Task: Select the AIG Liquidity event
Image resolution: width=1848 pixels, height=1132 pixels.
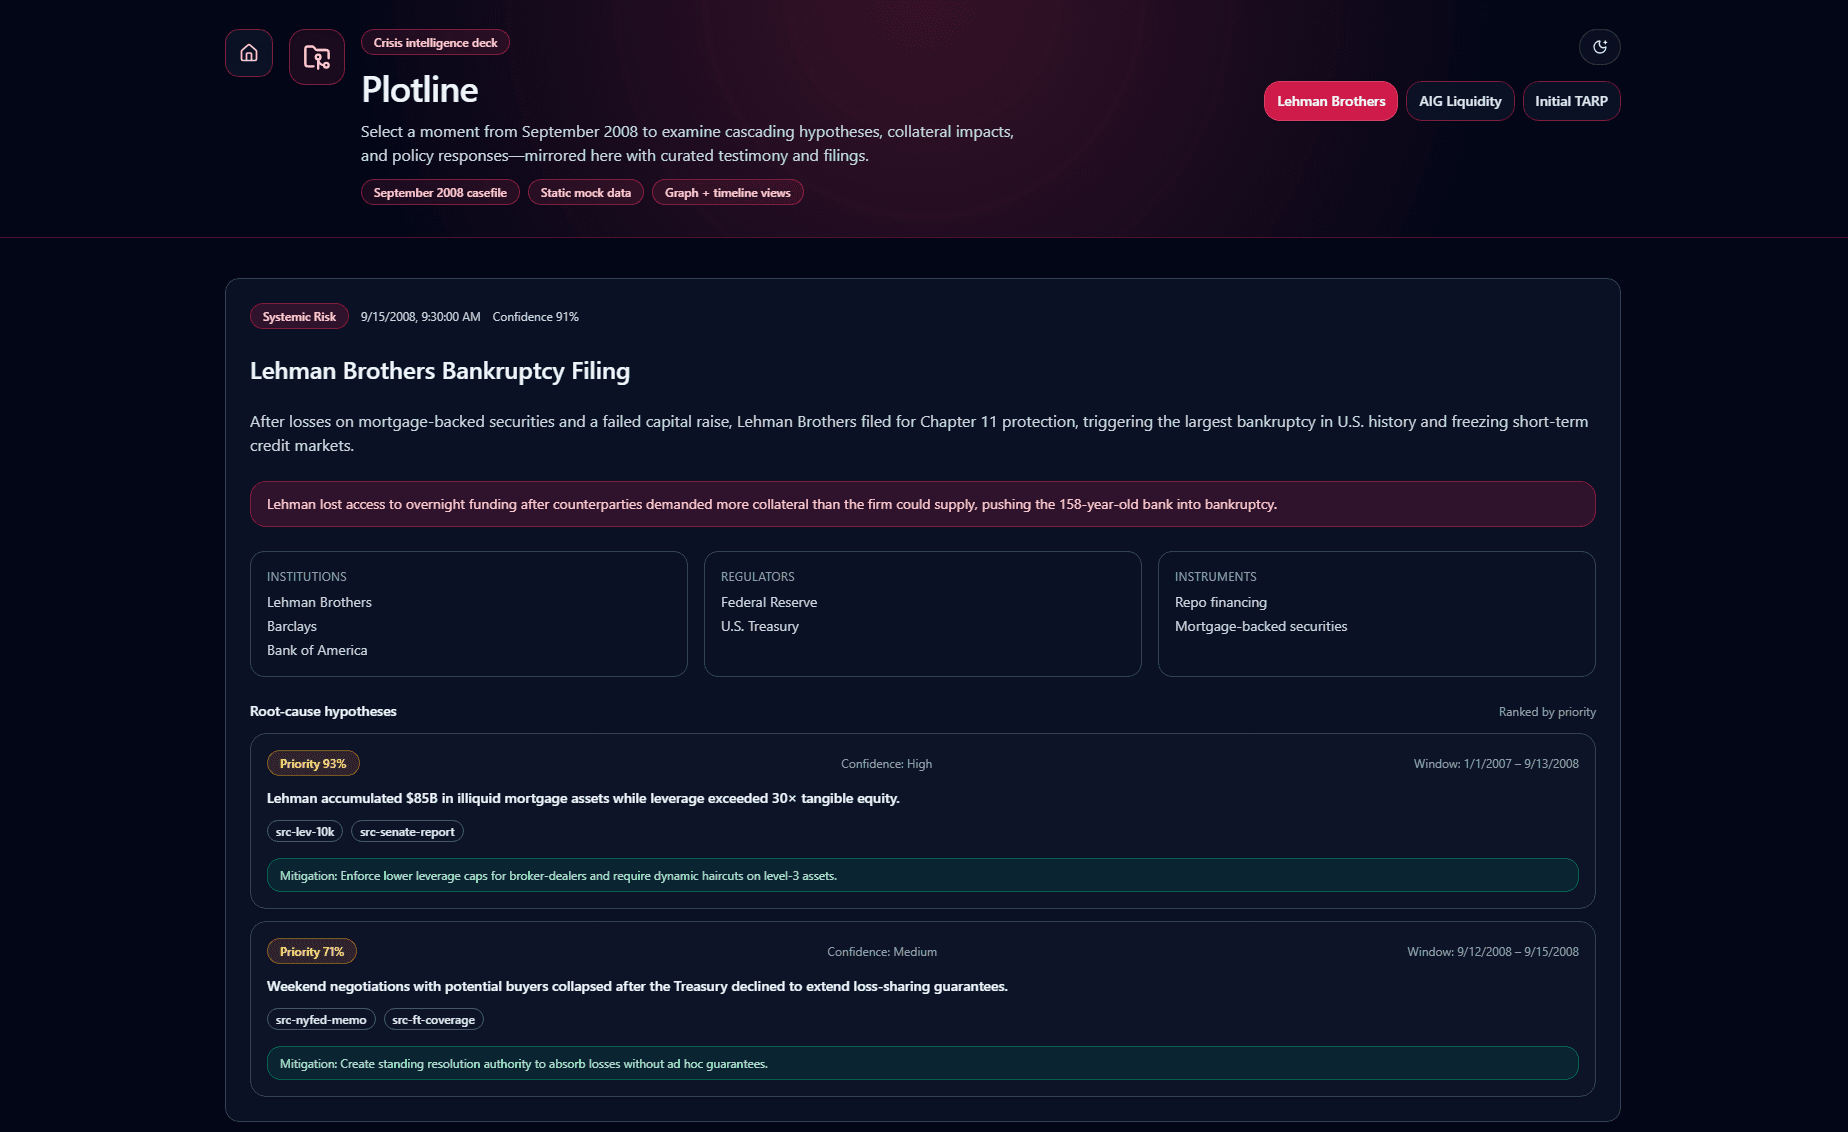Action: coord(1460,100)
